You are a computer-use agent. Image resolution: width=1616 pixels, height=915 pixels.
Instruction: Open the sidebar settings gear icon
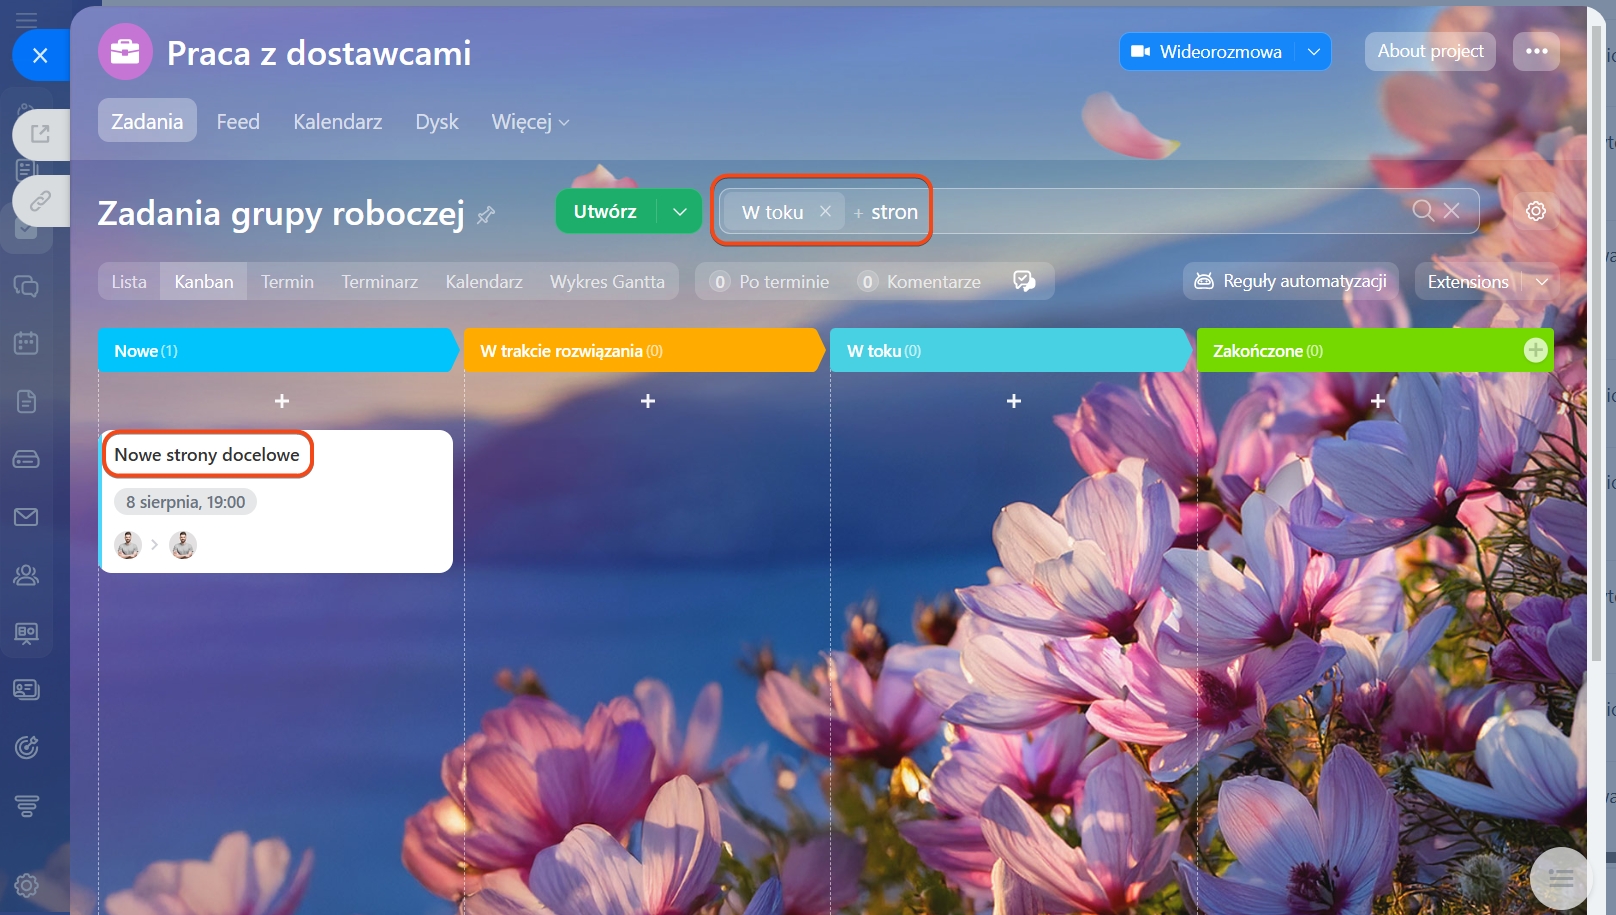[26, 885]
